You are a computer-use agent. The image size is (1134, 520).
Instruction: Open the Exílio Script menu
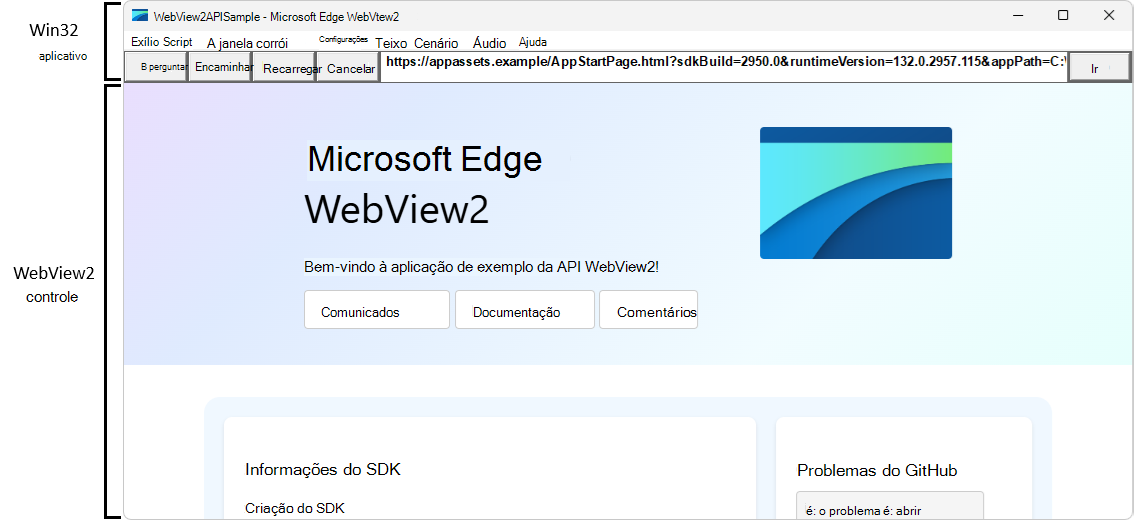pos(162,42)
